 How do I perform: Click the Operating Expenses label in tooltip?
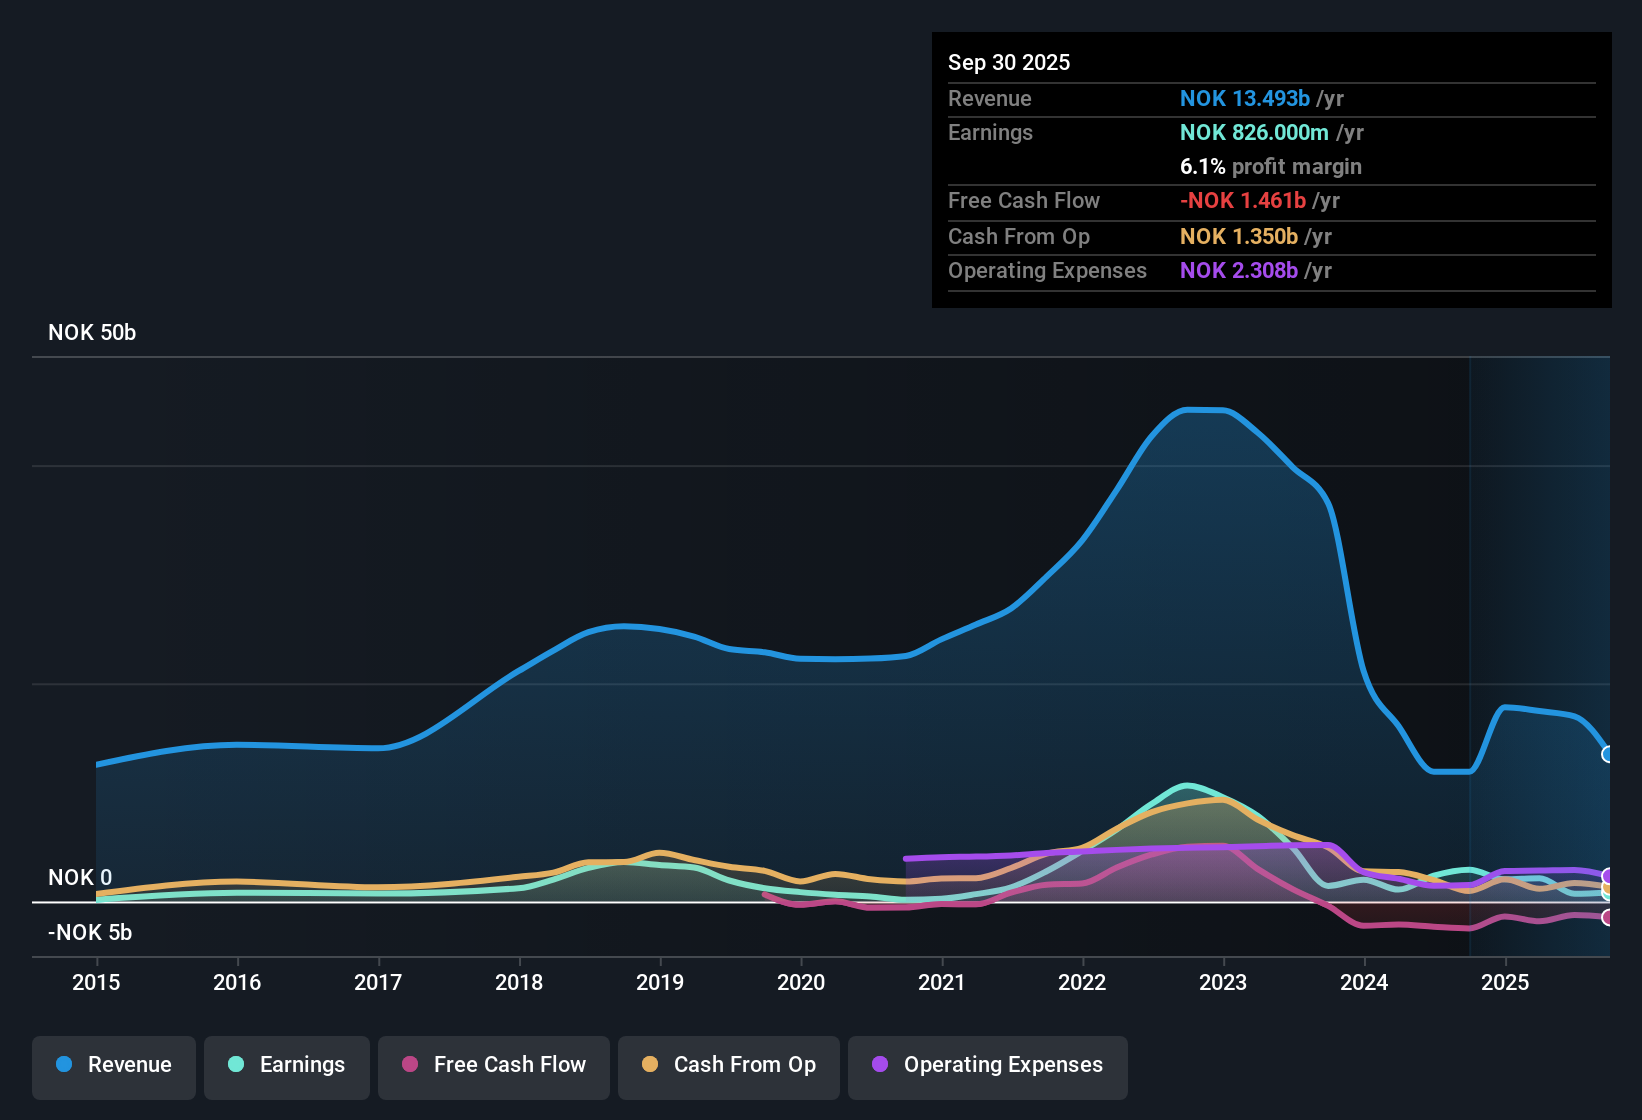[x=1047, y=271]
